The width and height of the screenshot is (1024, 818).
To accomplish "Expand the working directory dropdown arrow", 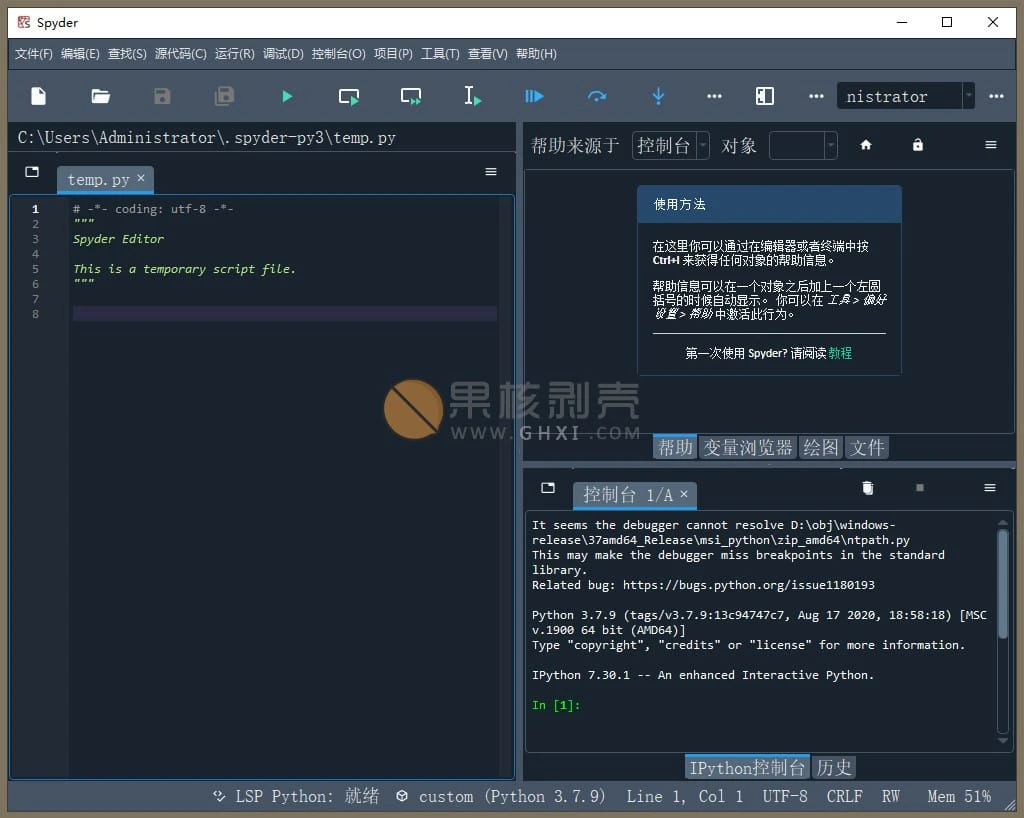I will [x=968, y=96].
